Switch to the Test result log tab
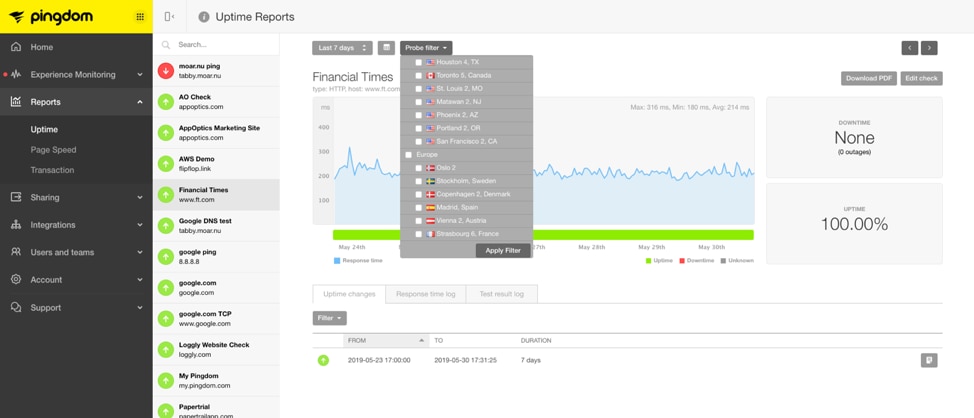974x418 pixels. coord(501,294)
